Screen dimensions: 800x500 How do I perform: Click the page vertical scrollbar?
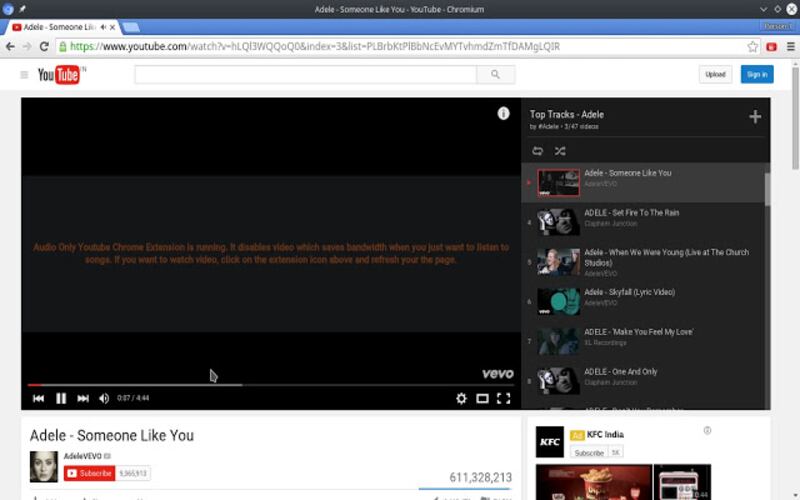coord(795,117)
